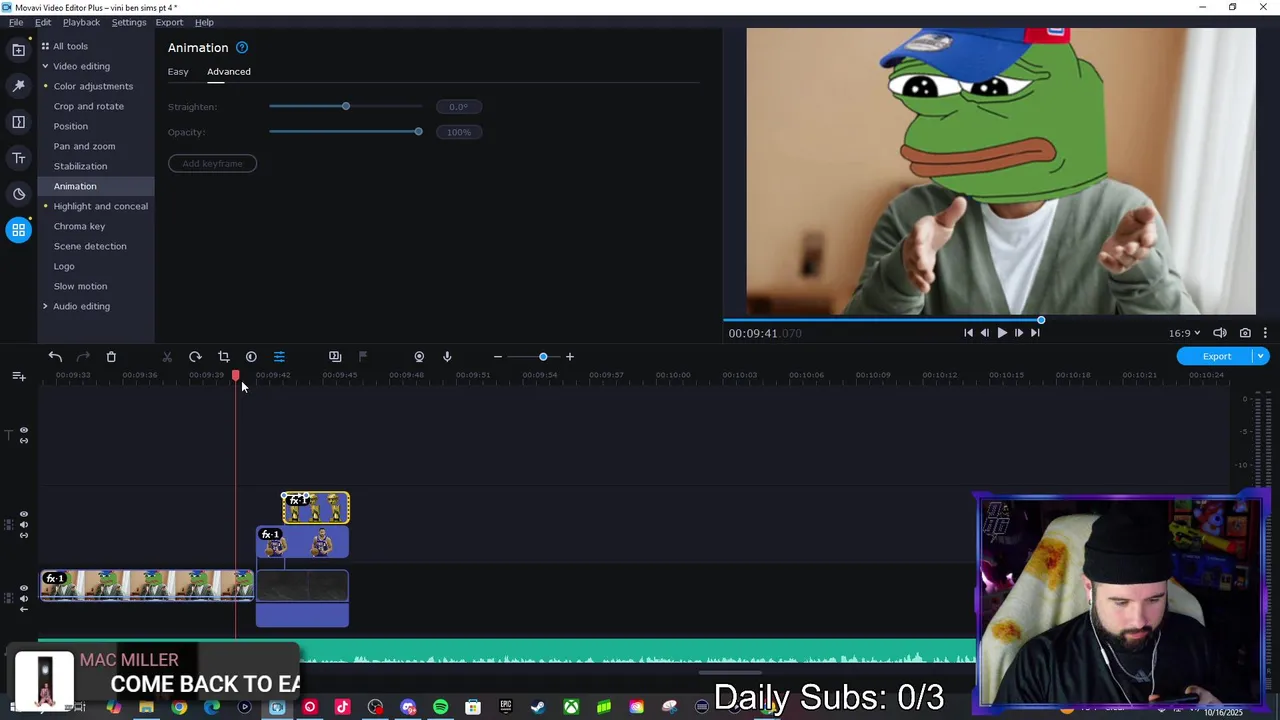Zoom in timeline with plus icon
The image size is (1280, 720).
570,357
